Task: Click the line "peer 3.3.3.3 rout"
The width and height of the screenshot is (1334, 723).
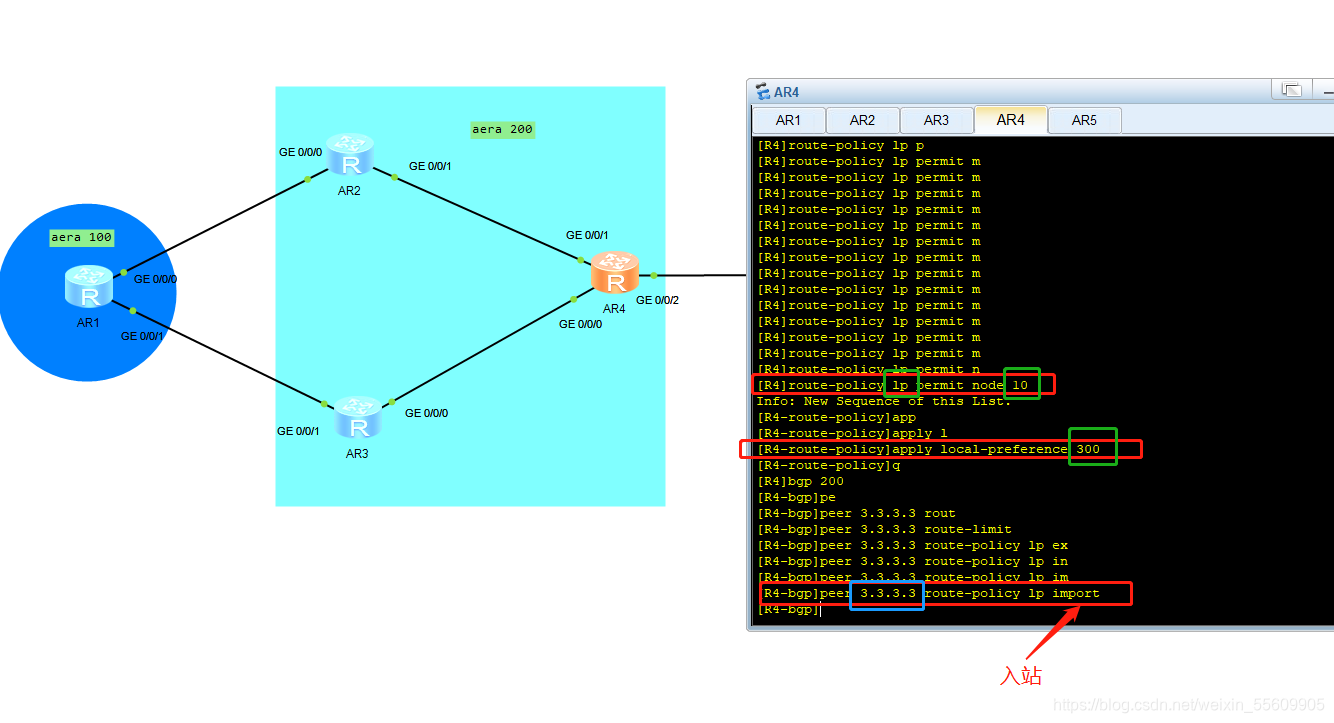Action: point(856,513)
